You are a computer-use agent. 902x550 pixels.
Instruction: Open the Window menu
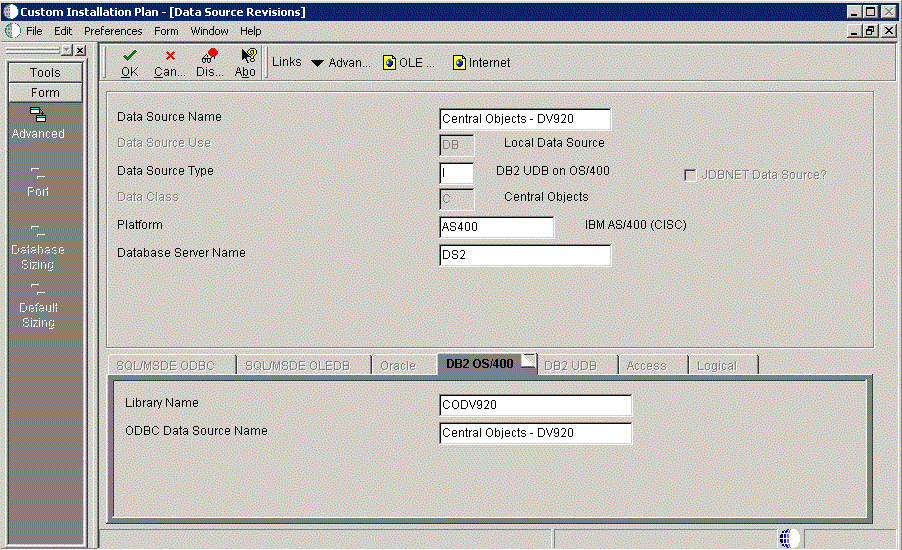[x=209, y=31]
